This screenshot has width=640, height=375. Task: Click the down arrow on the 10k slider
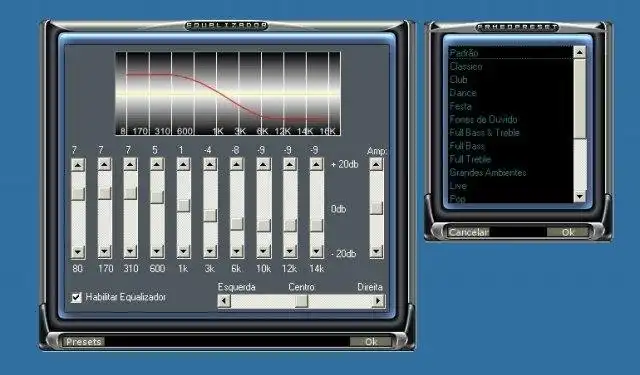pos(264,251)
